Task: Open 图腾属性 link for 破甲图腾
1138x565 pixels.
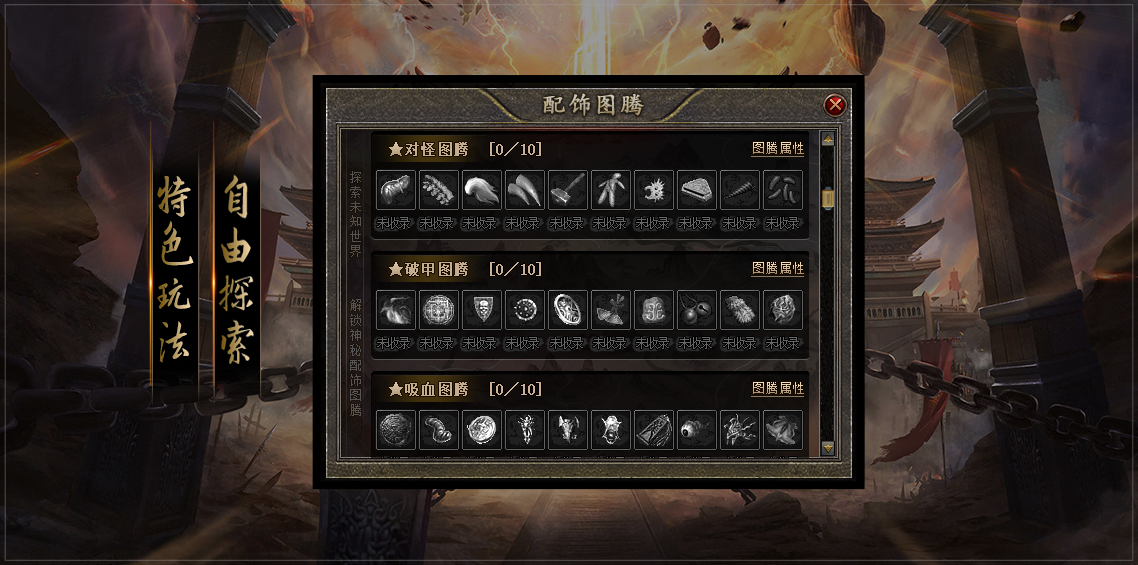Action: pyautogui.click(x=778, y=269)
